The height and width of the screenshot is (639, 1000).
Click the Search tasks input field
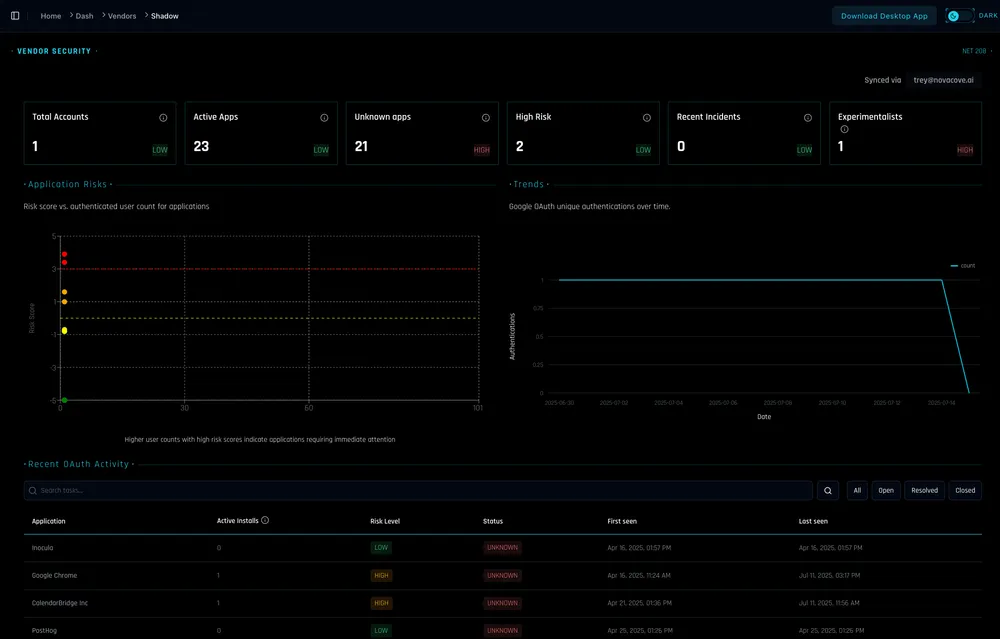click(420, 490)
